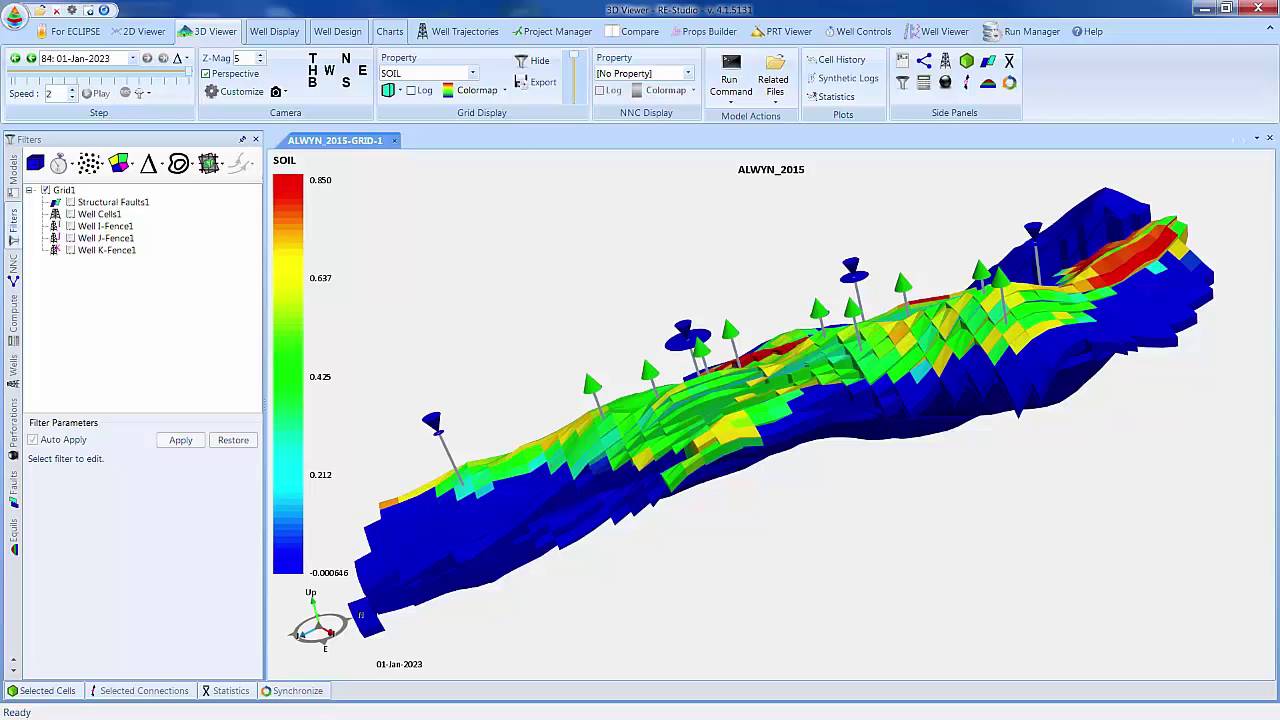
Task: Click the black sphere icon in Side Panels
Action: [945, 83]
